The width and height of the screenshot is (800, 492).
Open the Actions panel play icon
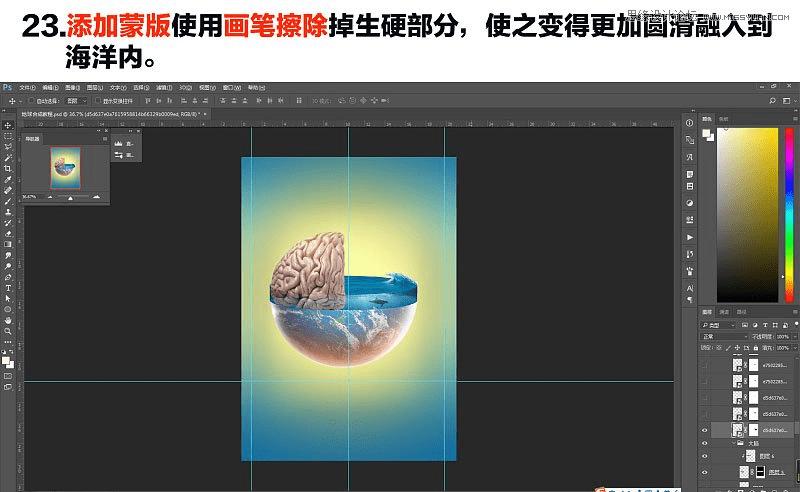[689, 237]
